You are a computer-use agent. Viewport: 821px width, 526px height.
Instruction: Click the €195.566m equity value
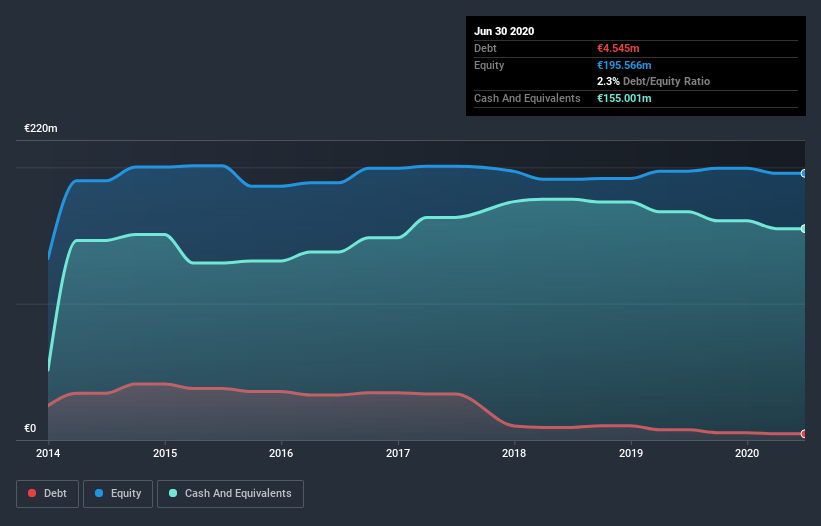click(624, 65)
